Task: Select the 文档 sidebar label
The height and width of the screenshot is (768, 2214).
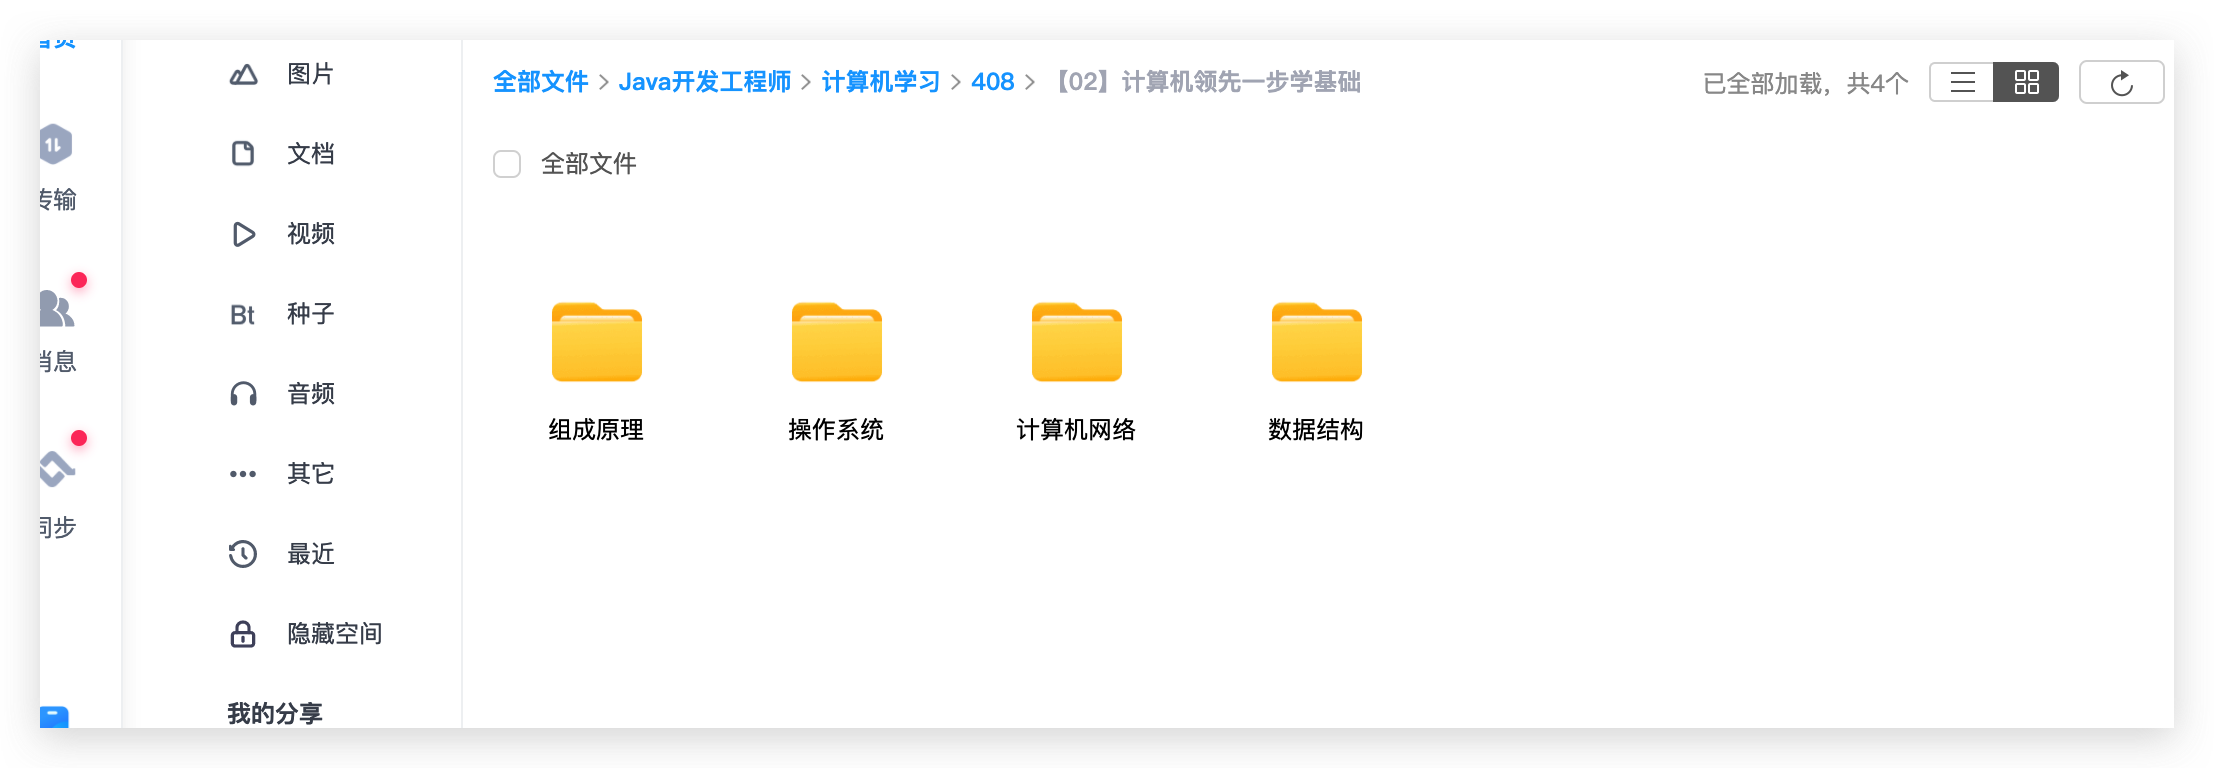Action: click(311, 154)
